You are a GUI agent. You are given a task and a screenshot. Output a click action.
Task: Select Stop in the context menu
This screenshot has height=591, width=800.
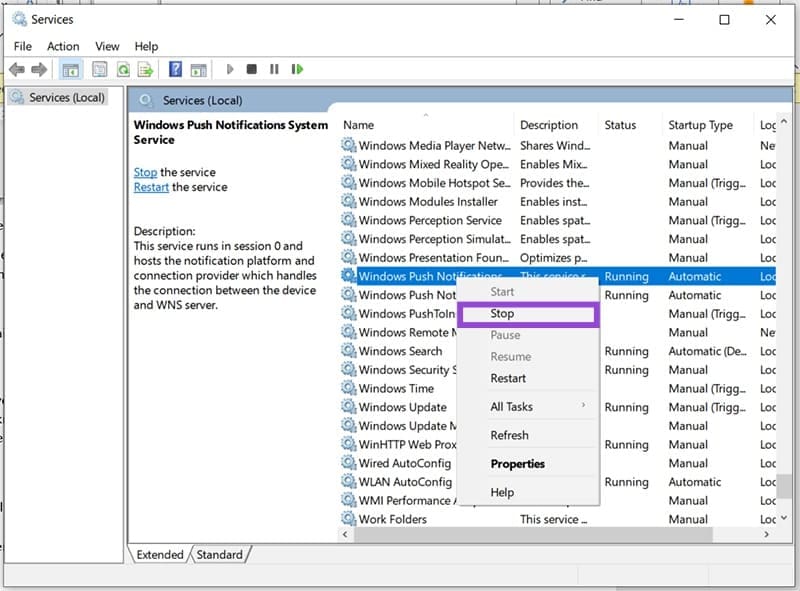pos(501,313)
